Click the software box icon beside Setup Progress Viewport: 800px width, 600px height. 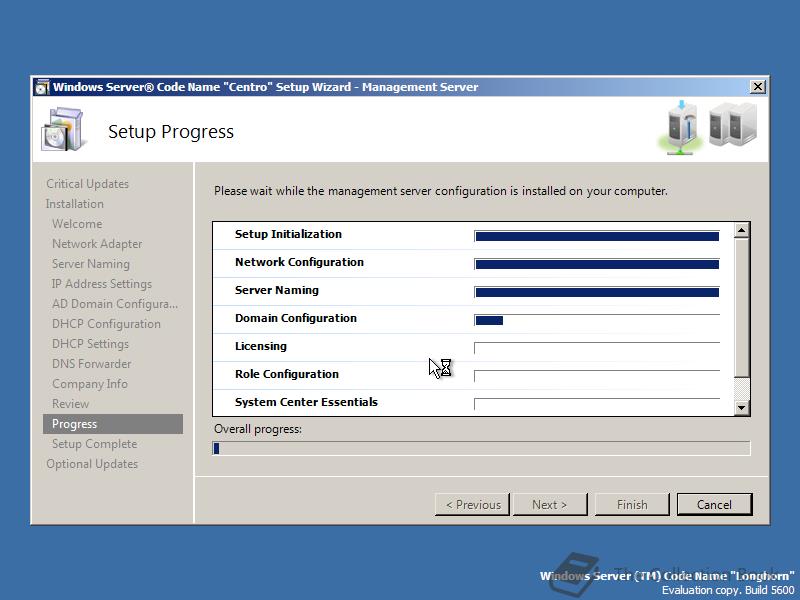(x=62, y=130)
